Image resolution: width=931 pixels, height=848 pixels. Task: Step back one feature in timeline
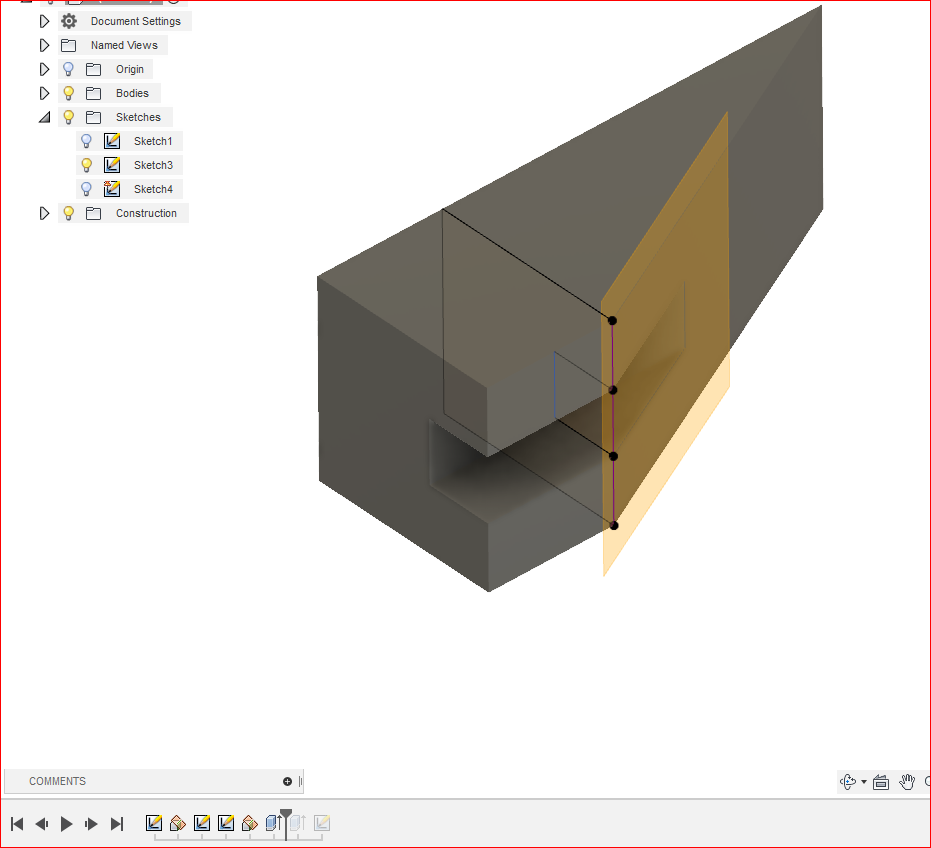[x=42, y=824]
